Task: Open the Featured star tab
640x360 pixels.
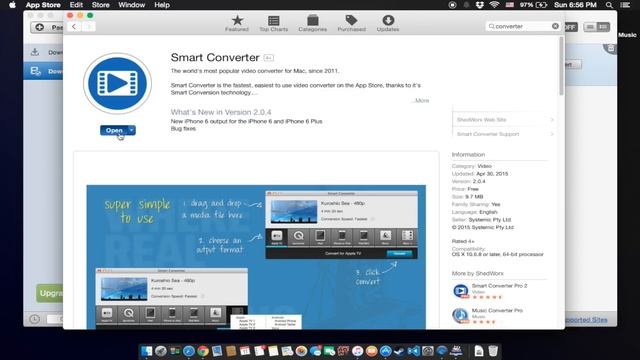Action: (x=237, y=23)
